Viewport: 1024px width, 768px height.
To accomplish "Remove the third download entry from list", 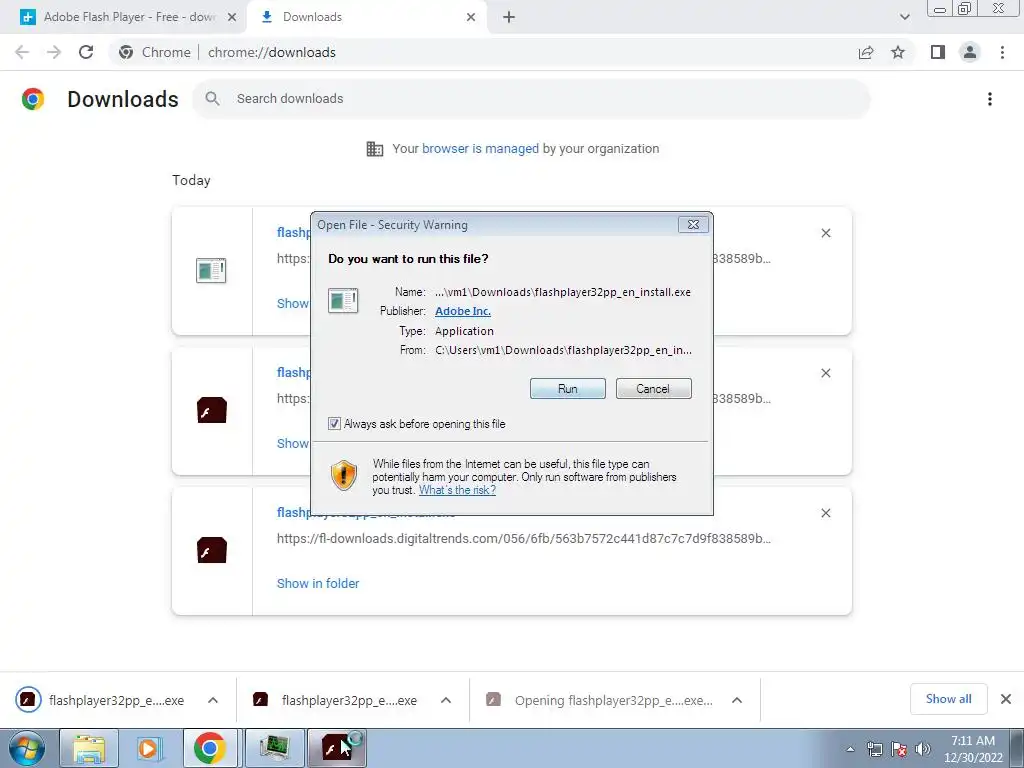I will point(825,513).
